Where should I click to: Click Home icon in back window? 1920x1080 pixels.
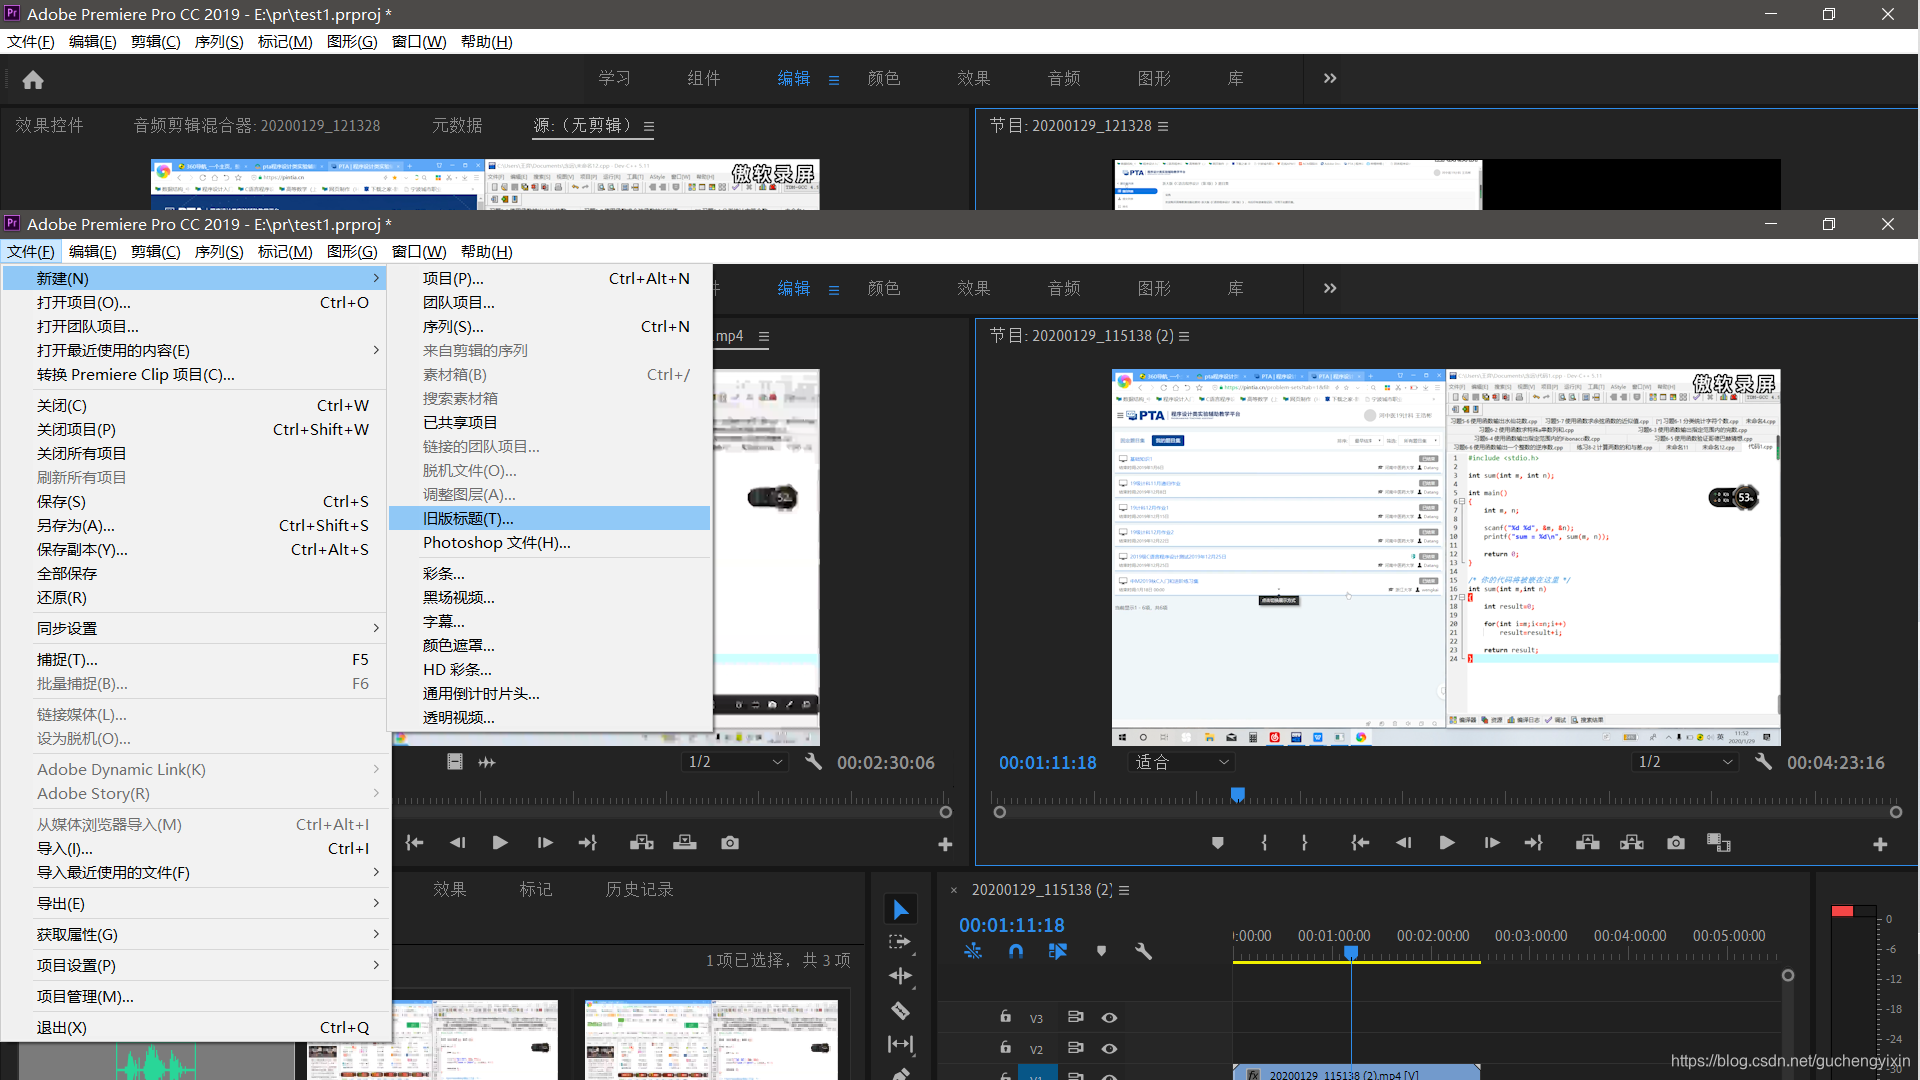(x=33, y=80)
